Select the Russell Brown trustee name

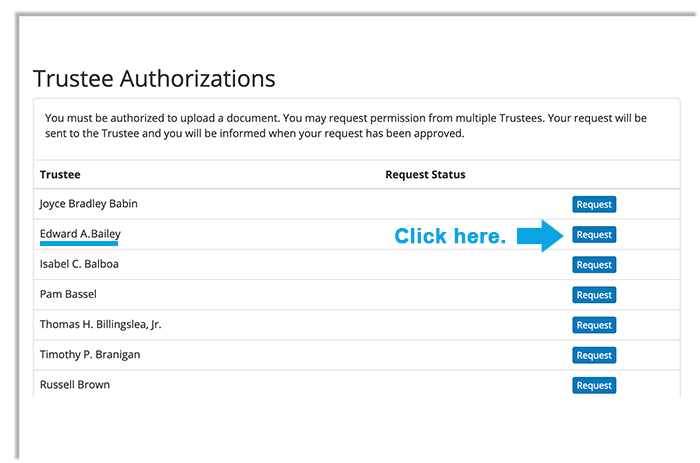[x=75, y=384]
